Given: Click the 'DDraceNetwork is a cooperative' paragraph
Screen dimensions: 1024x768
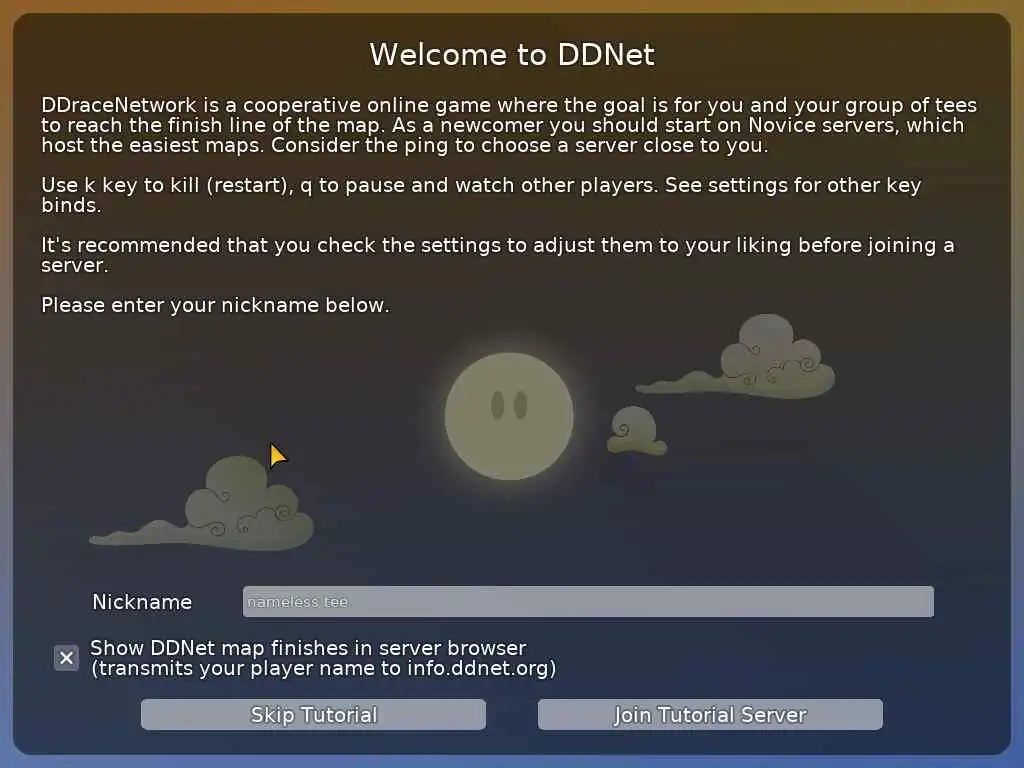Looking at the screenshot, I should coord(509,125).
